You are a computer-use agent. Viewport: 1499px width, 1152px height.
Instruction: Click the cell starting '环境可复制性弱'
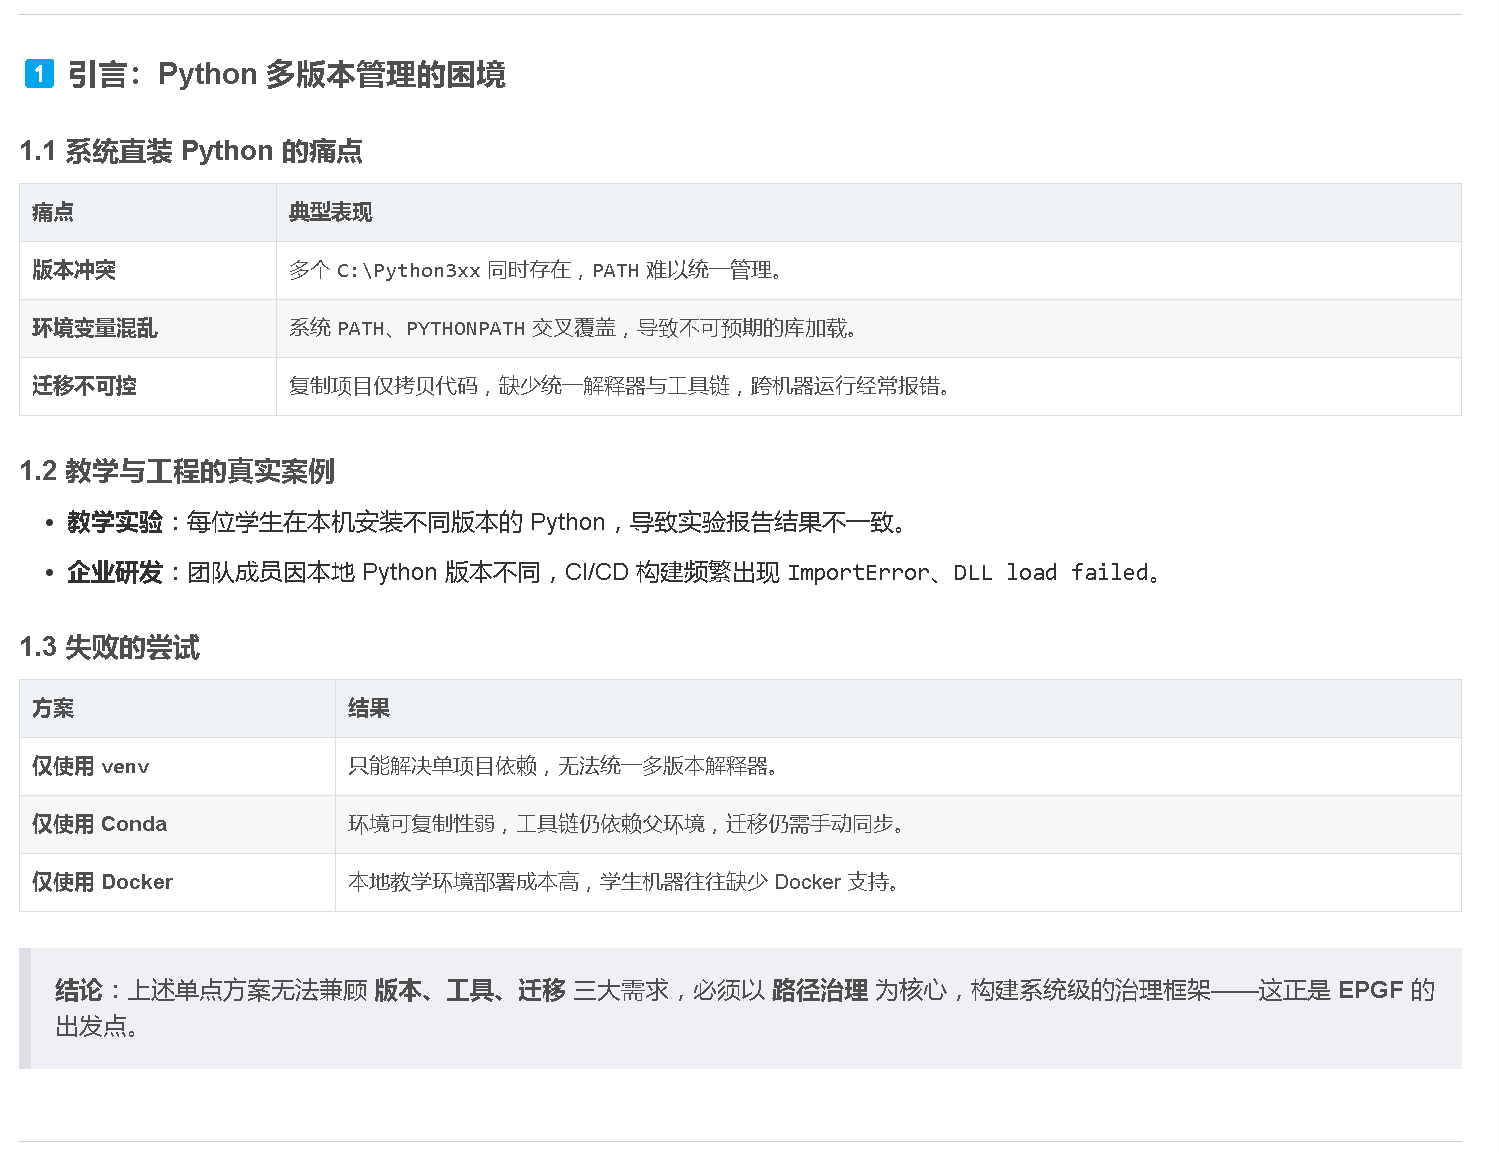click(898, 824)
